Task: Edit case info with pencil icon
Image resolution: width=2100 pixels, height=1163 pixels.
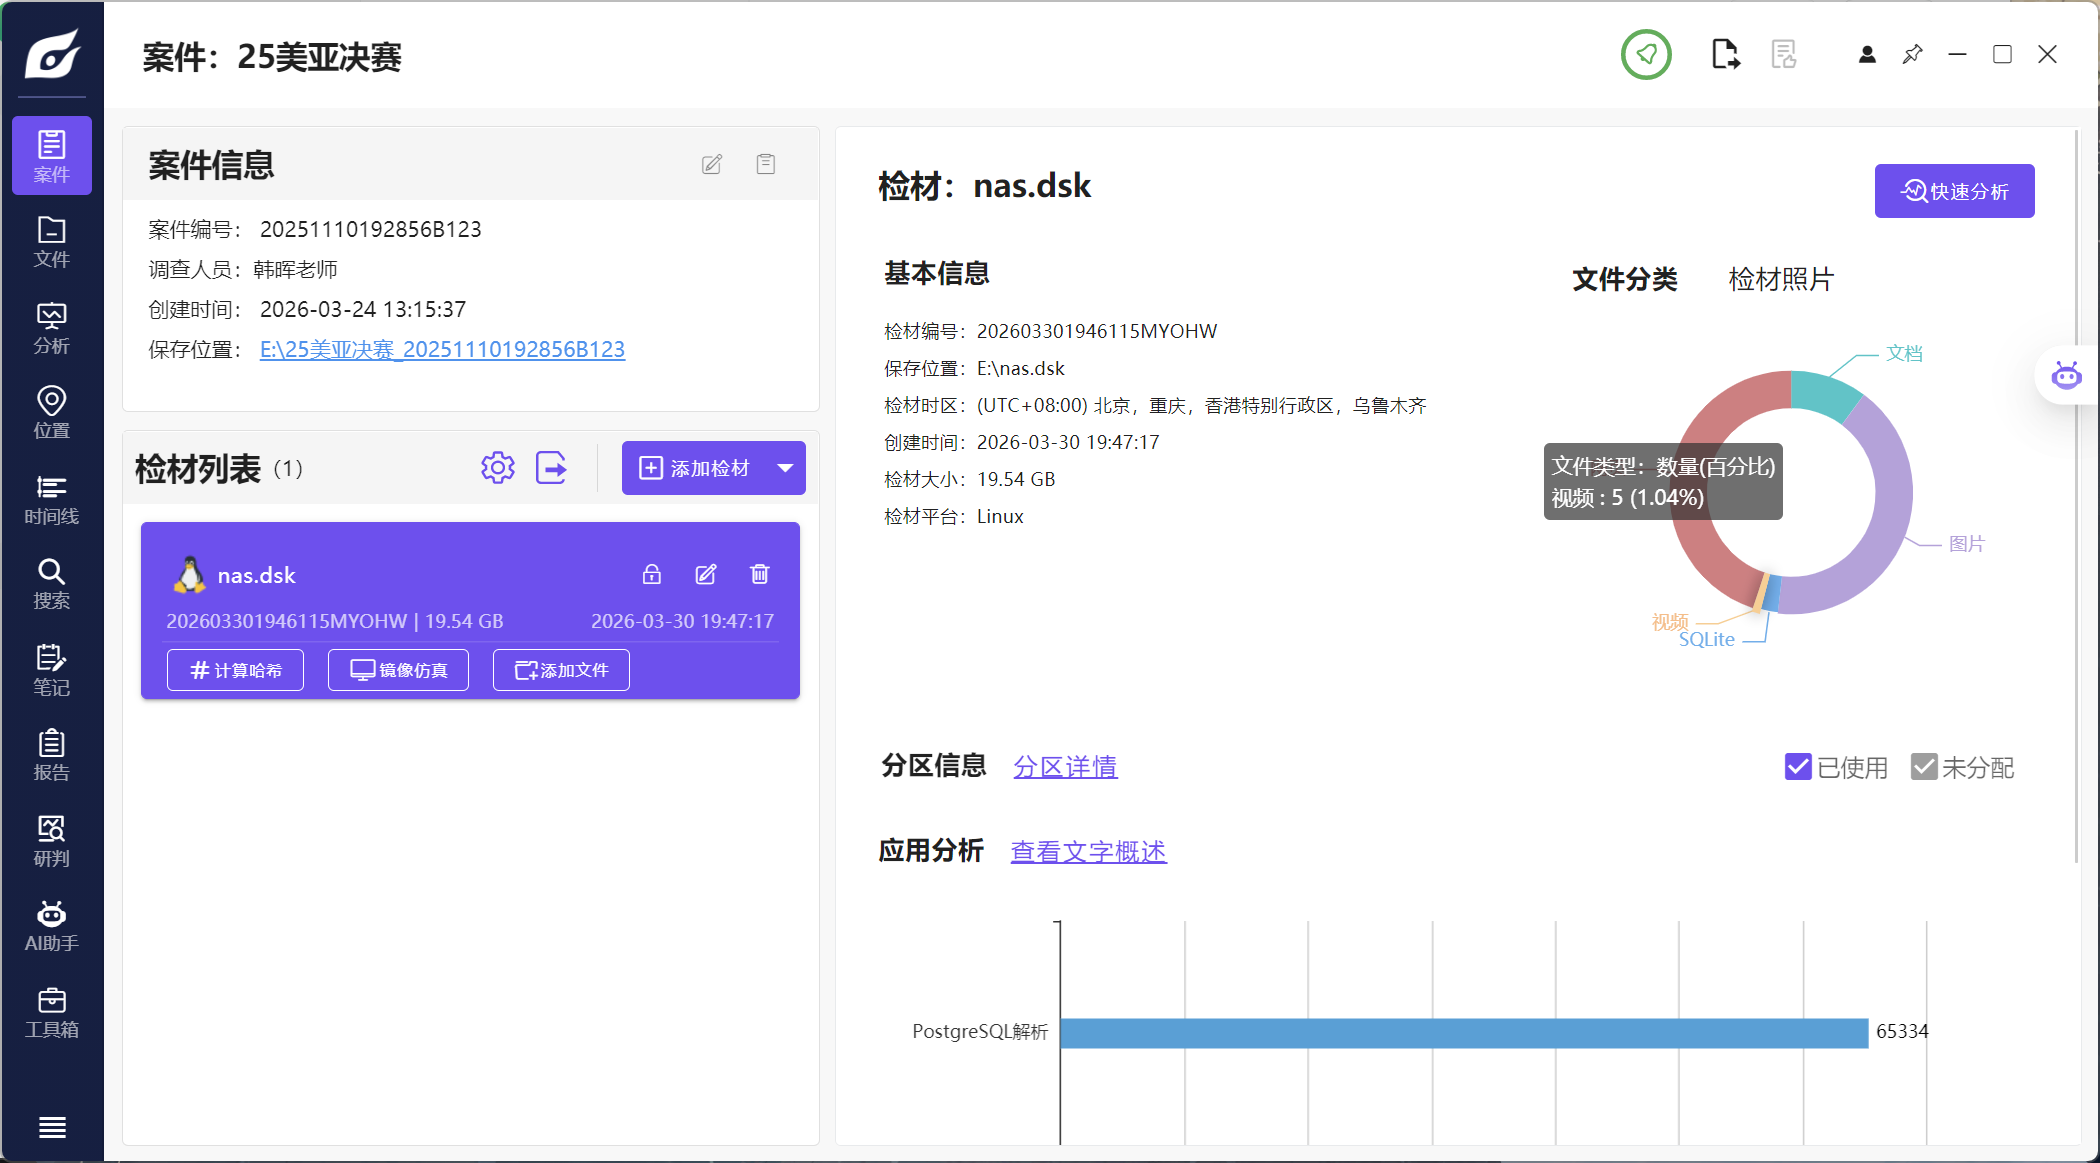Action: point(711,164)
